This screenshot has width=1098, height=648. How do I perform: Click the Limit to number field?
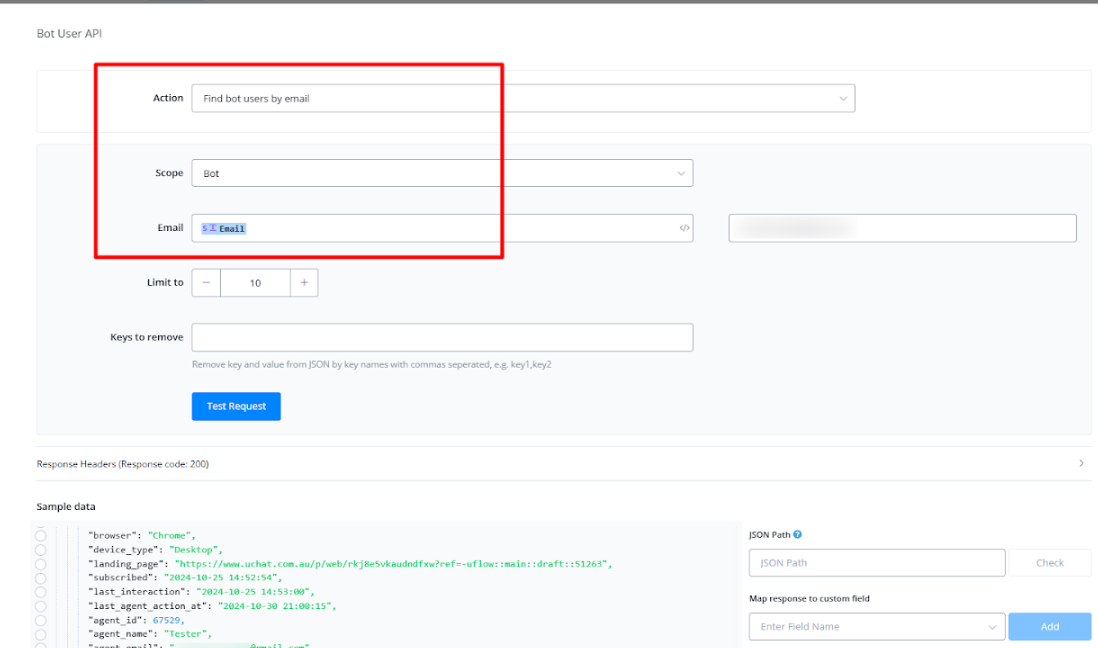[255, 283]
